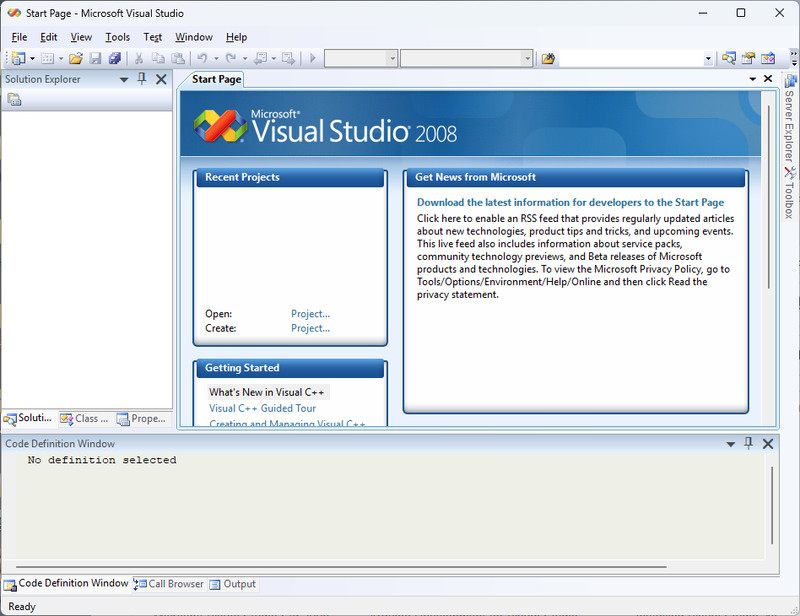Click the Create Project link

coord(310,328)
